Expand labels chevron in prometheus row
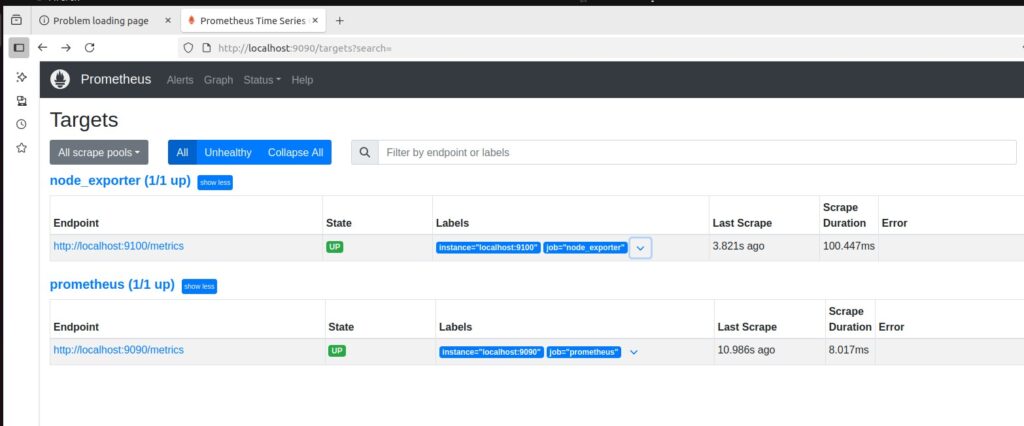Viewport: 1024px width, 426px height. tap(633, 352)
